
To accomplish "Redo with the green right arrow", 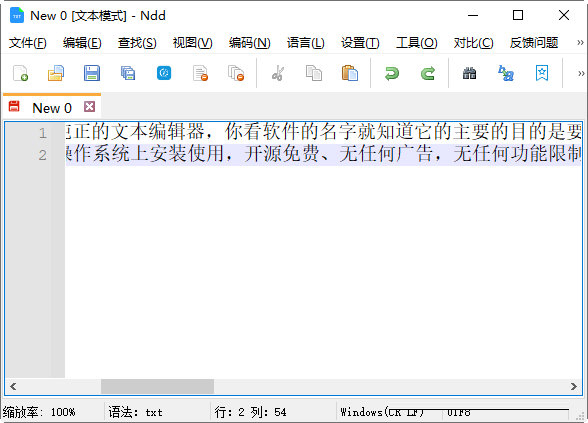I will tap(428, 73).
